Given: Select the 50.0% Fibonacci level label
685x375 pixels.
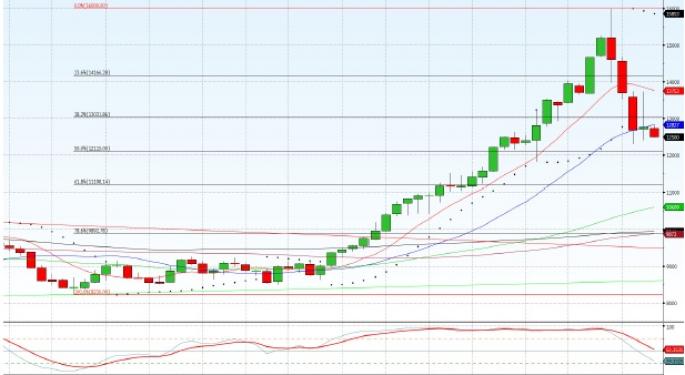Looking at the screenshot, I should pyautogui.click(x=92, y=149).
